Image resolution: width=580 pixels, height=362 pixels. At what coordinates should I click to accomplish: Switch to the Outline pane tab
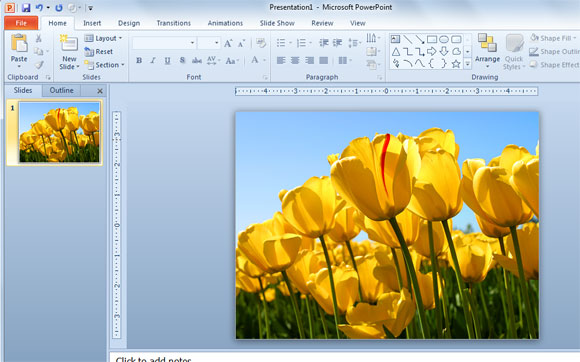pos(61,90)
